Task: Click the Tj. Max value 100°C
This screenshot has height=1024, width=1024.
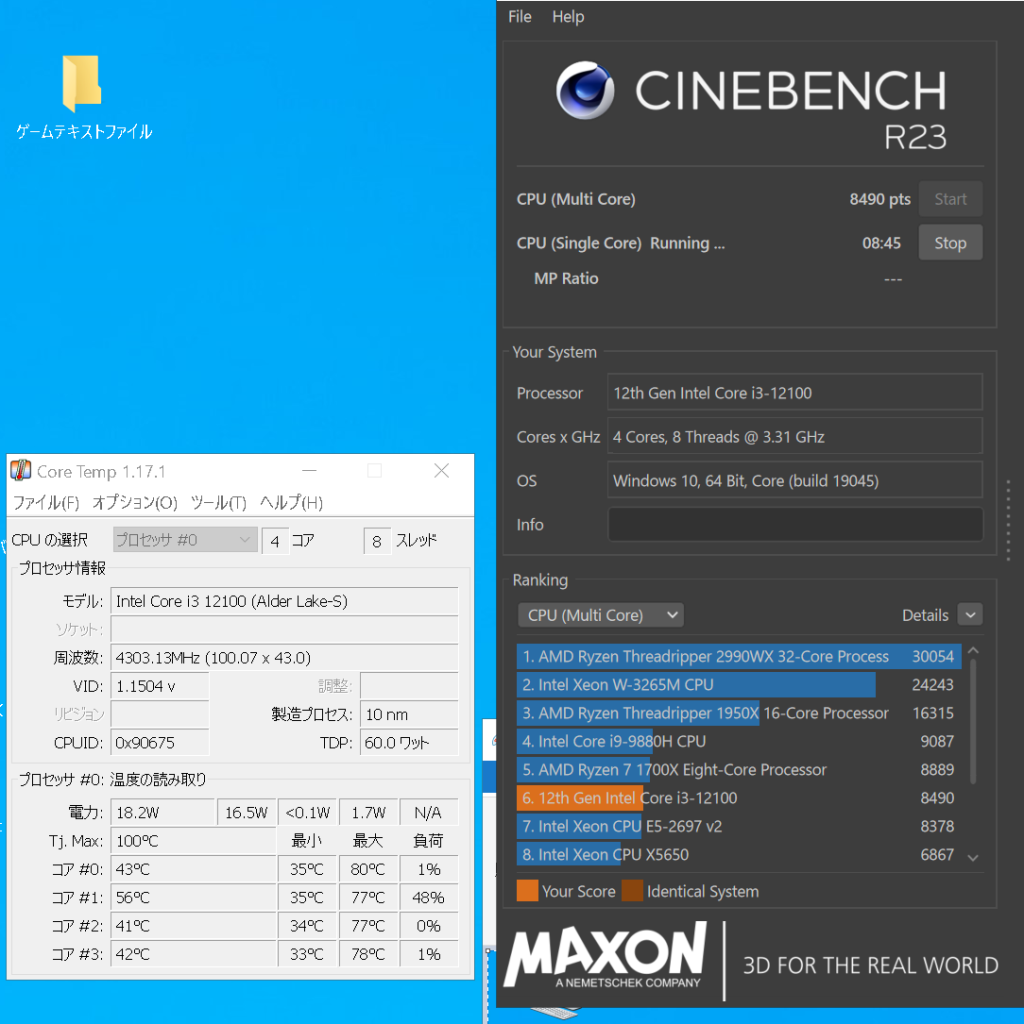Action: (x=193, y=840)
